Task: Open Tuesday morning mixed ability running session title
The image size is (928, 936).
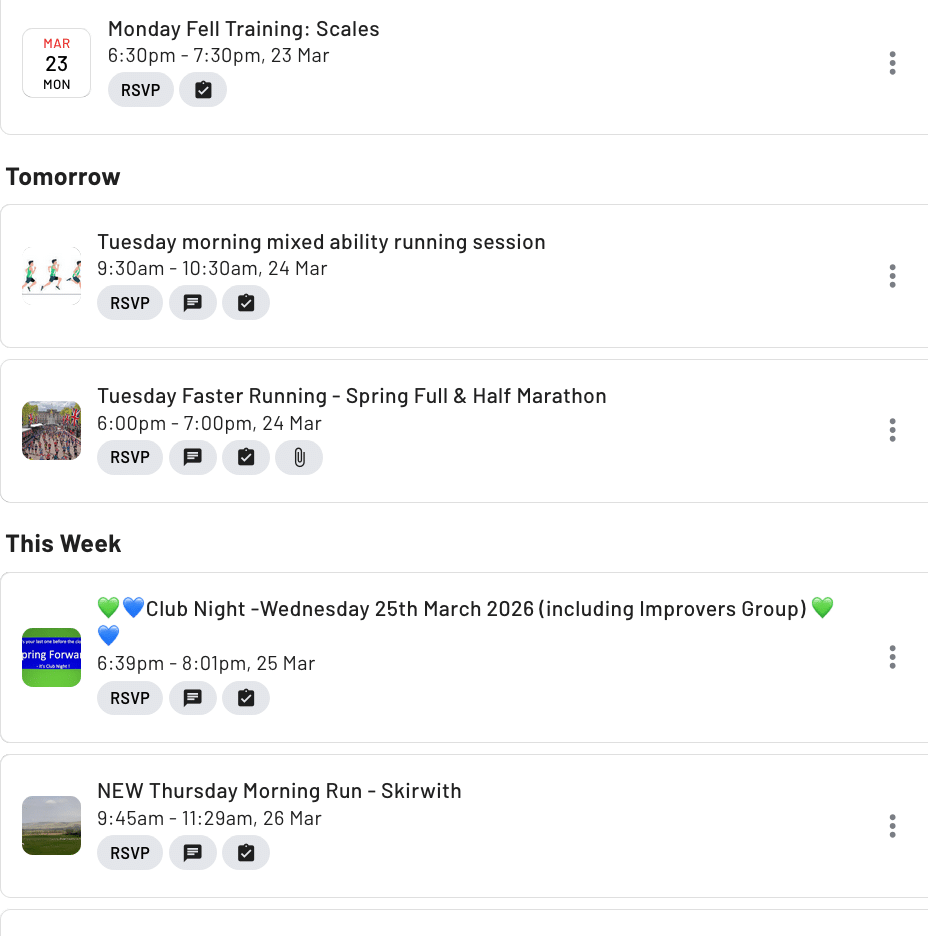Action: pyautogui.click(x=321, y=242)
